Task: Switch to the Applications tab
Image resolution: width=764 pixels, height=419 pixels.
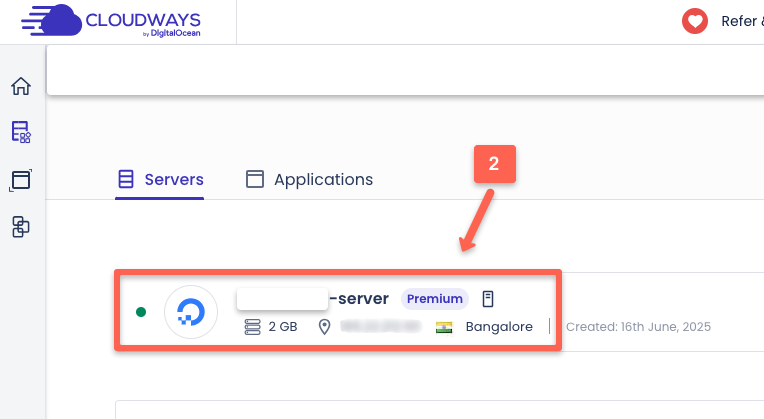Action: (310, 180)
